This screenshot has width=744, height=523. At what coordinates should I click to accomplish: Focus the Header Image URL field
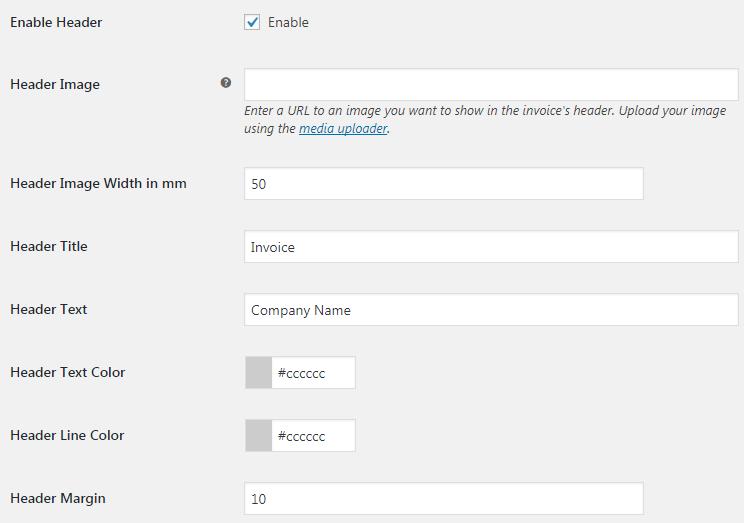(x=491, y=84)
